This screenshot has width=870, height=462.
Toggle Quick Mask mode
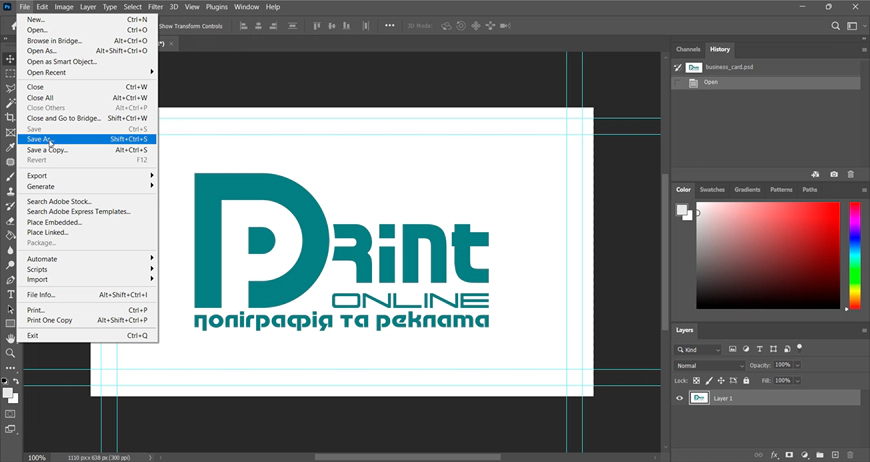[x=10, y=414]
